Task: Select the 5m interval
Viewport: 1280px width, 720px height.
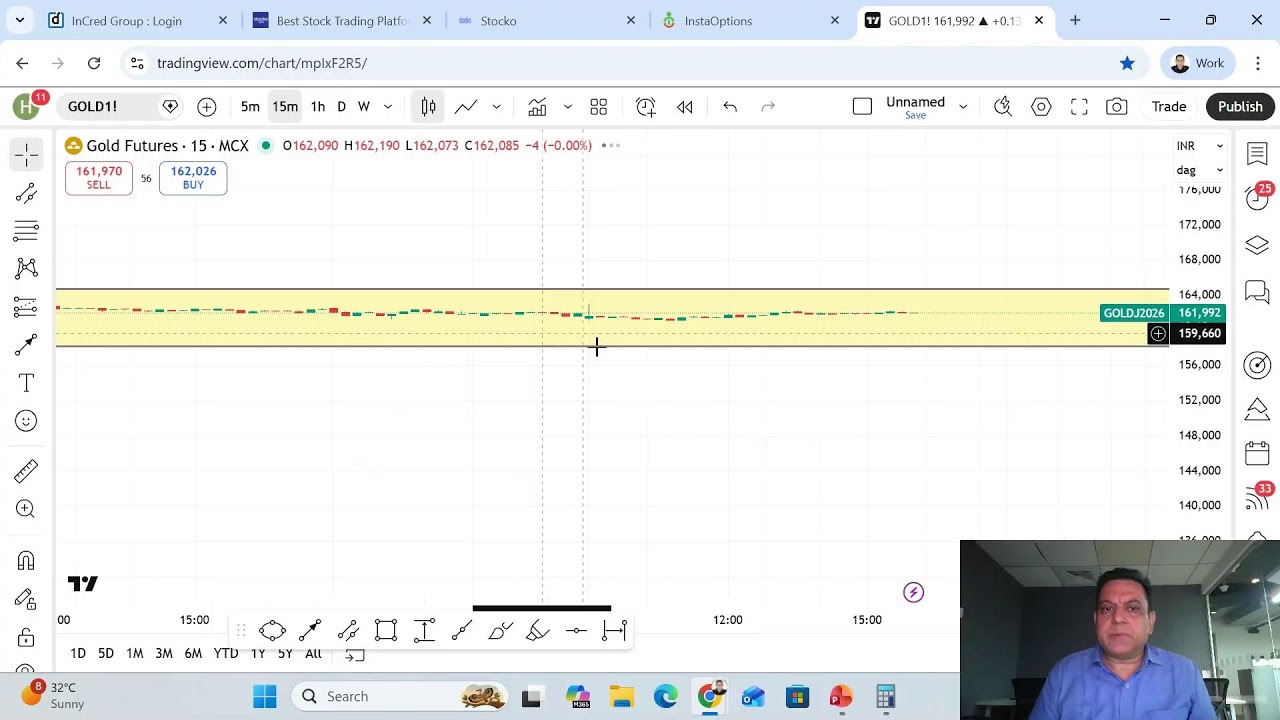Action: click(250, 107)
